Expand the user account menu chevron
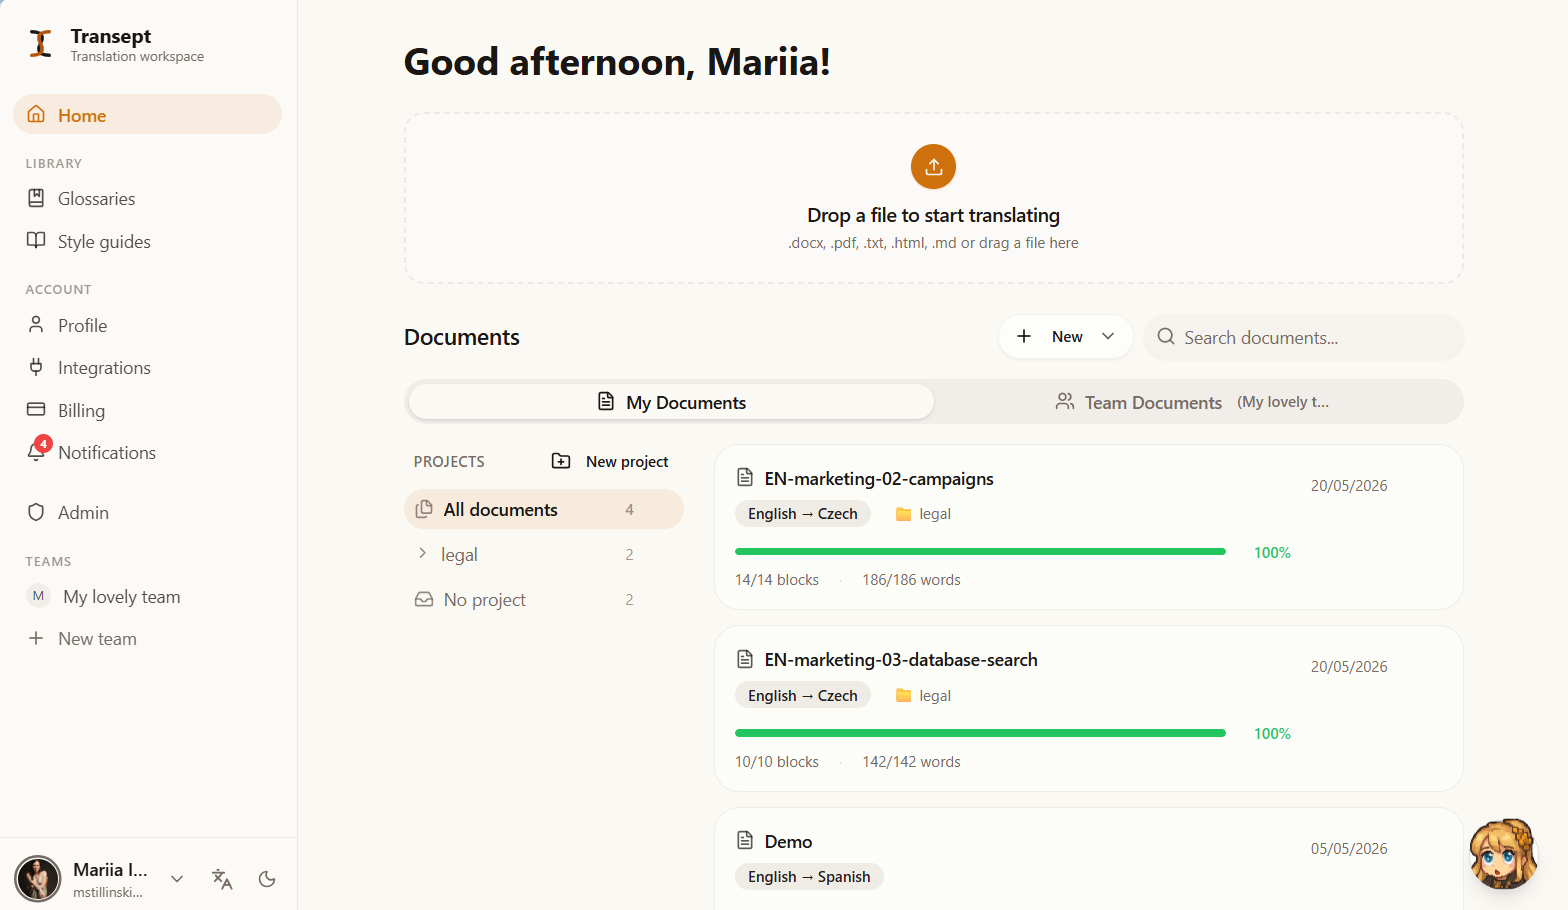The height and width of the screenshot is (910, 1568). tap(177, 879)
